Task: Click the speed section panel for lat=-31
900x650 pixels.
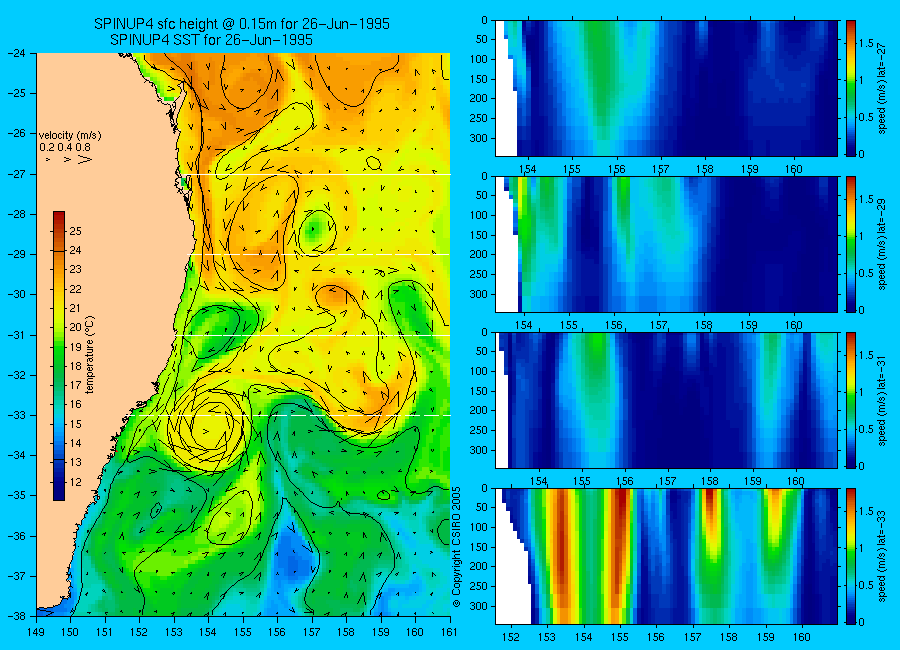Action: (x=666, y=400)
